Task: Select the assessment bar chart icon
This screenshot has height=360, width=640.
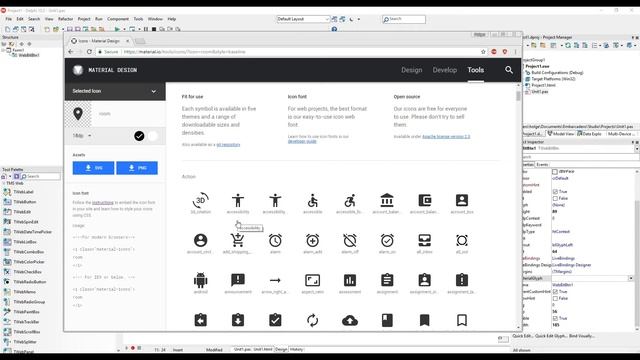Action: click(350, 280)
